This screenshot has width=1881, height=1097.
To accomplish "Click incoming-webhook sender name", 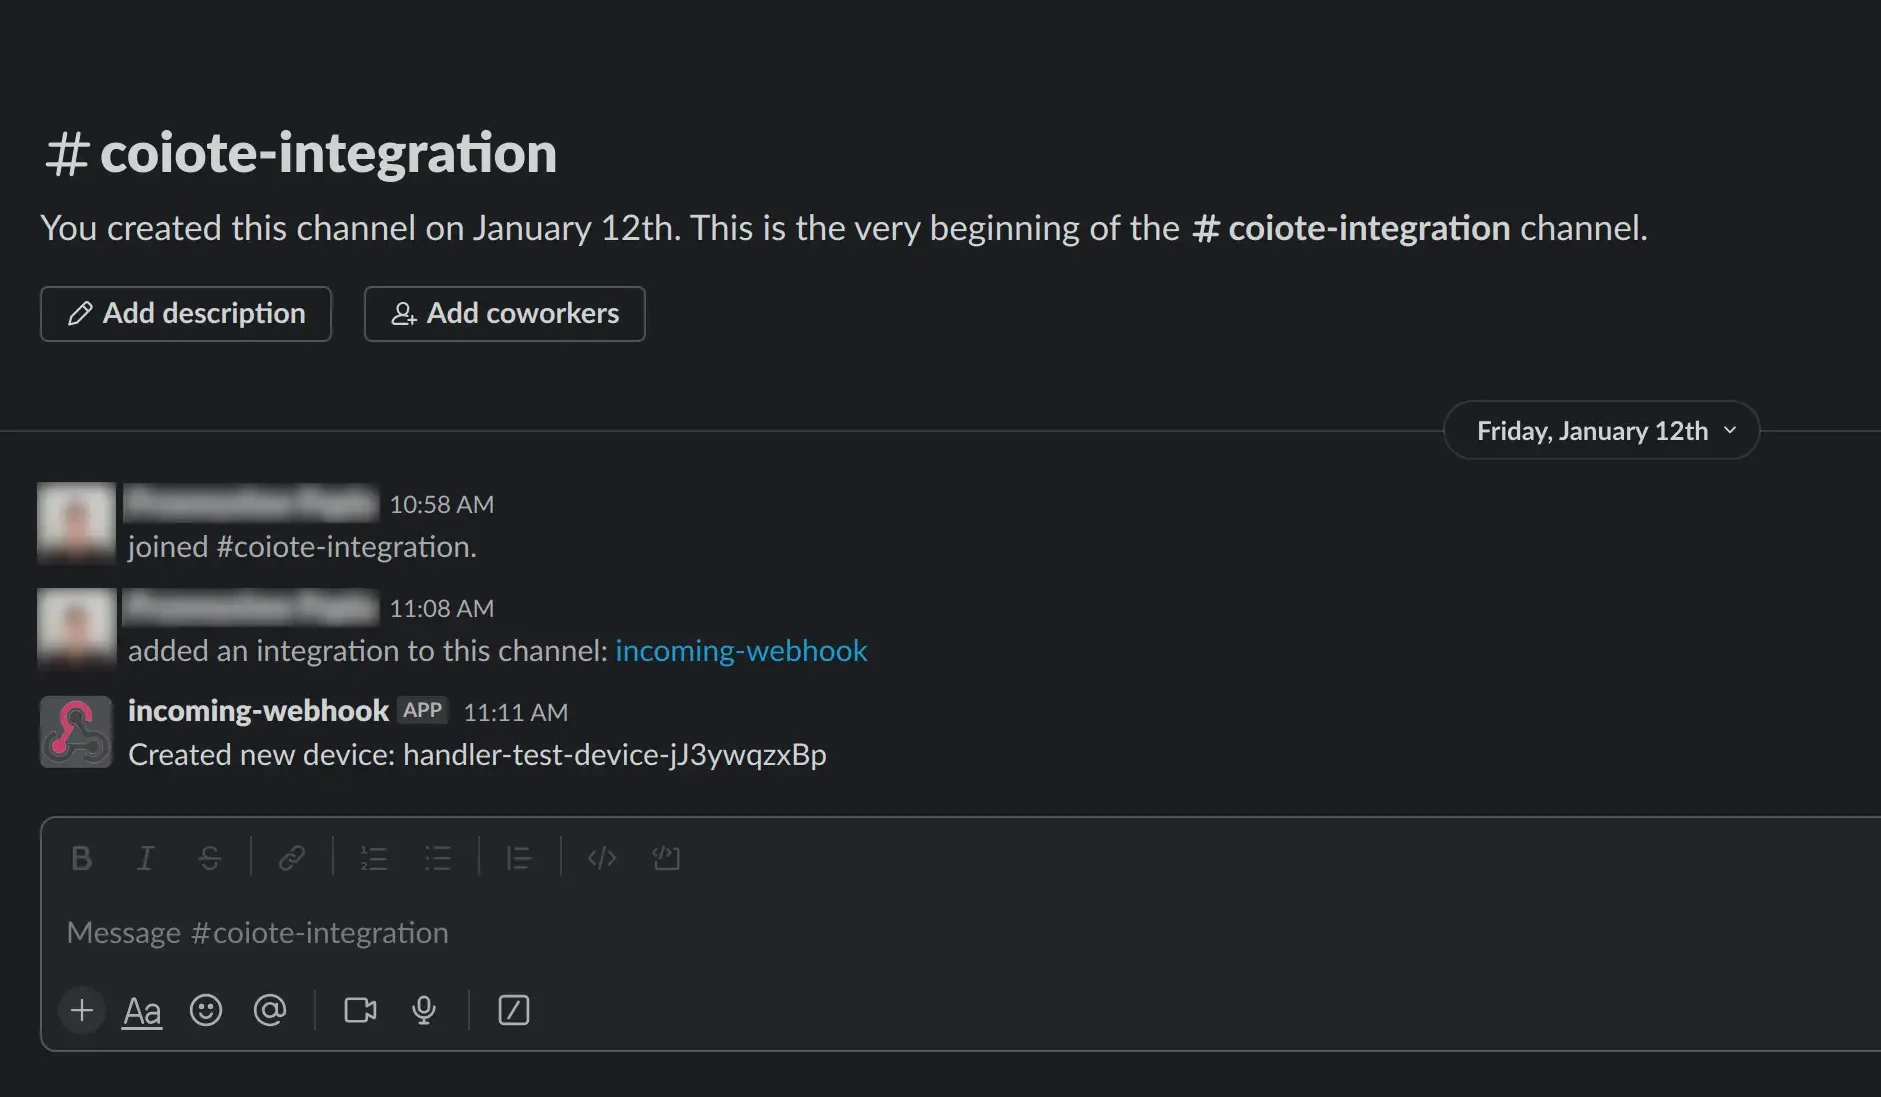I will (x=258, y=711).
